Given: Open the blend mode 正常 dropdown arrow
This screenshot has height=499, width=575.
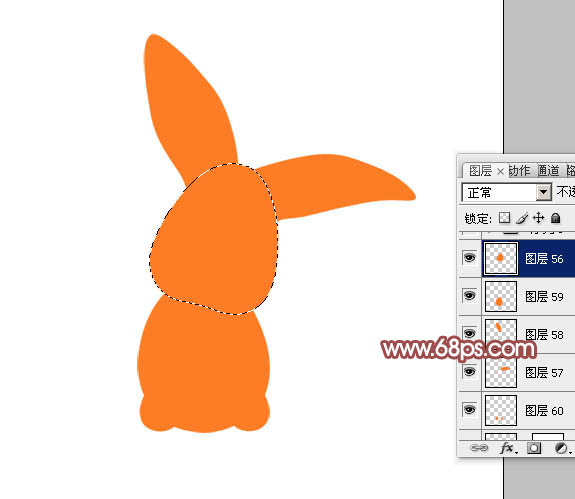Looking at the screenshot, I should [x=543, y=192].
